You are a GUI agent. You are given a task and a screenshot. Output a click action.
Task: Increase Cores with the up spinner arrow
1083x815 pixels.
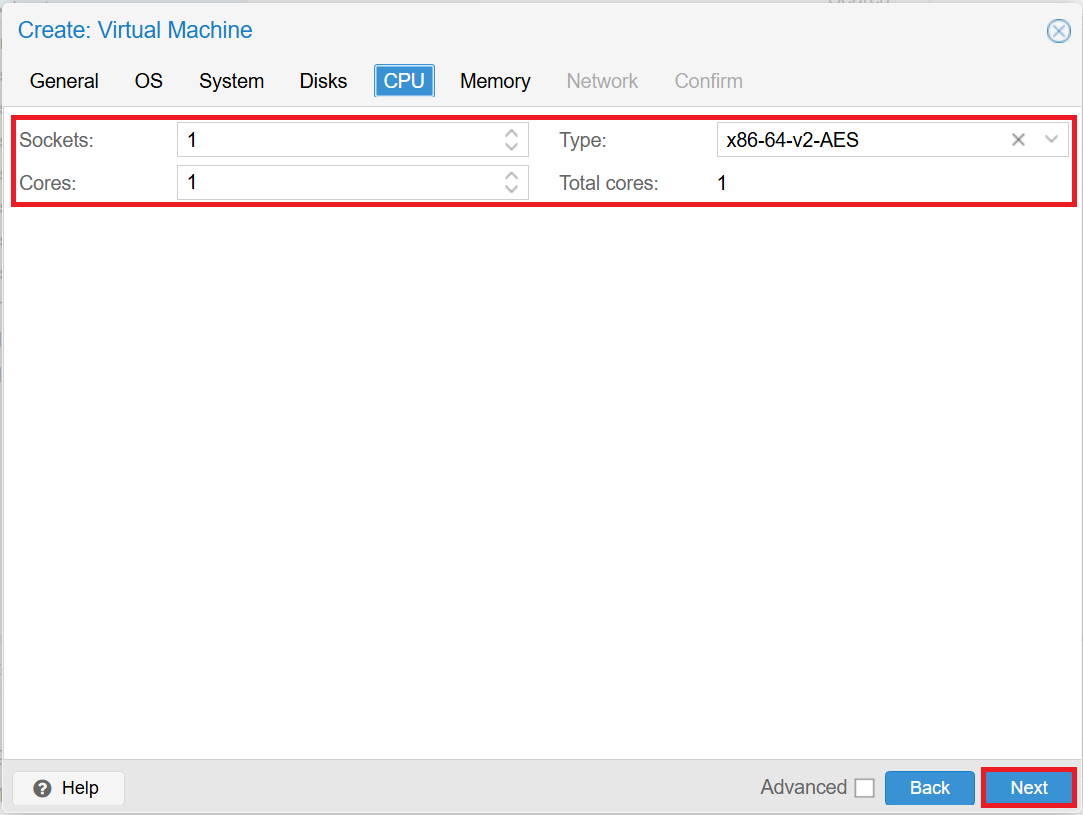click(511, 177)
